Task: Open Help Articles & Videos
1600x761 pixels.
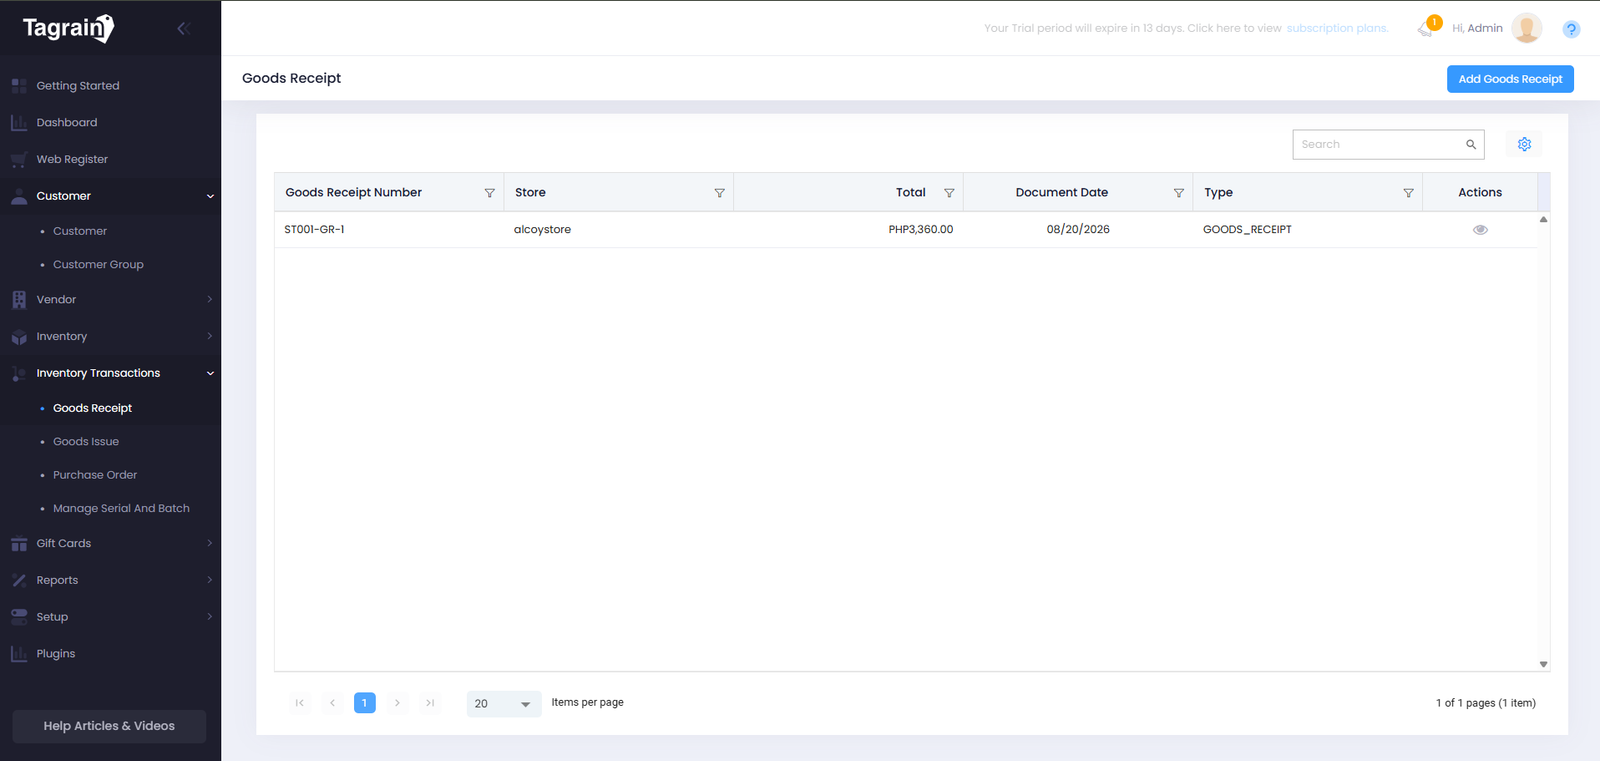Action: 109,726
